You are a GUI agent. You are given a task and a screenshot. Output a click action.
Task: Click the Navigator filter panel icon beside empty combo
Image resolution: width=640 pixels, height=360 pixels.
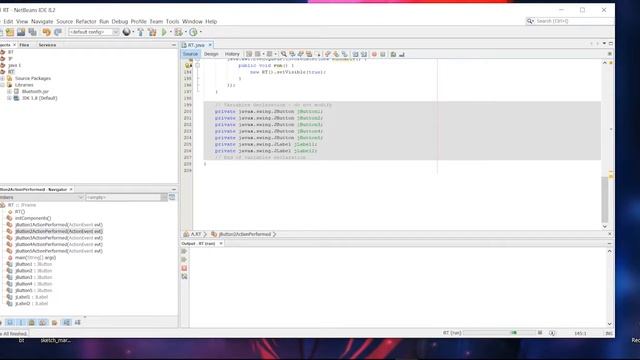pyautogui.click(x=172, y=197)
